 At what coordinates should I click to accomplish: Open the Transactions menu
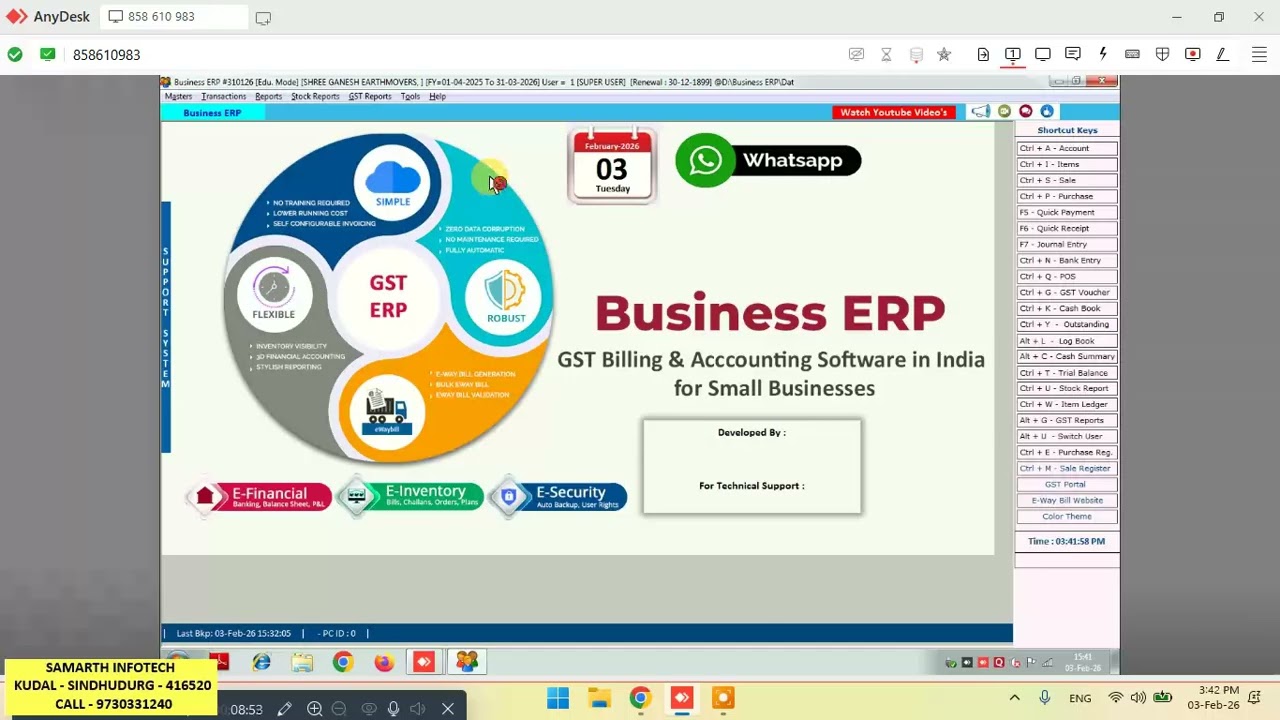click(x=223, y=97)
